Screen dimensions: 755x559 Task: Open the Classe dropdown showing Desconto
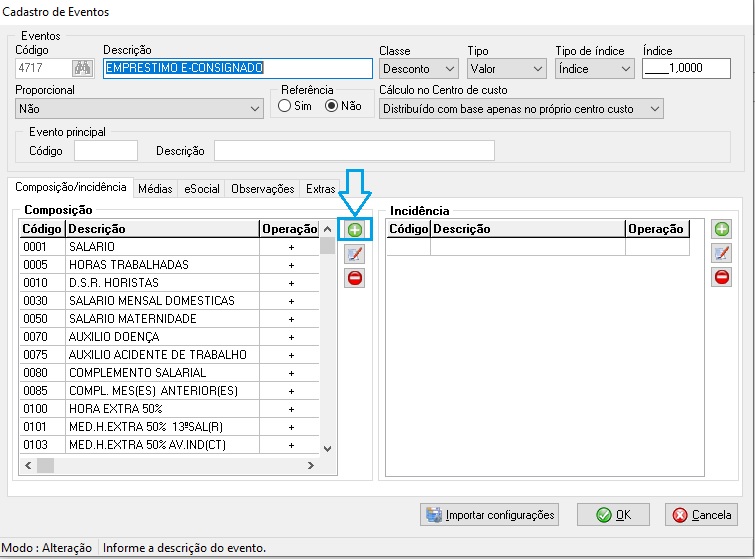click(x=417, y=69)
